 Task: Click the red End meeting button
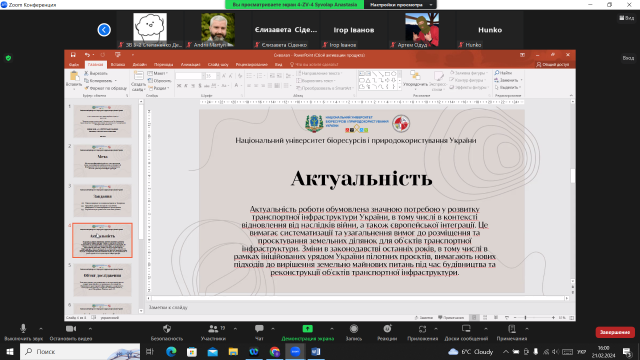pyautogui.click(x=615, y=332)
